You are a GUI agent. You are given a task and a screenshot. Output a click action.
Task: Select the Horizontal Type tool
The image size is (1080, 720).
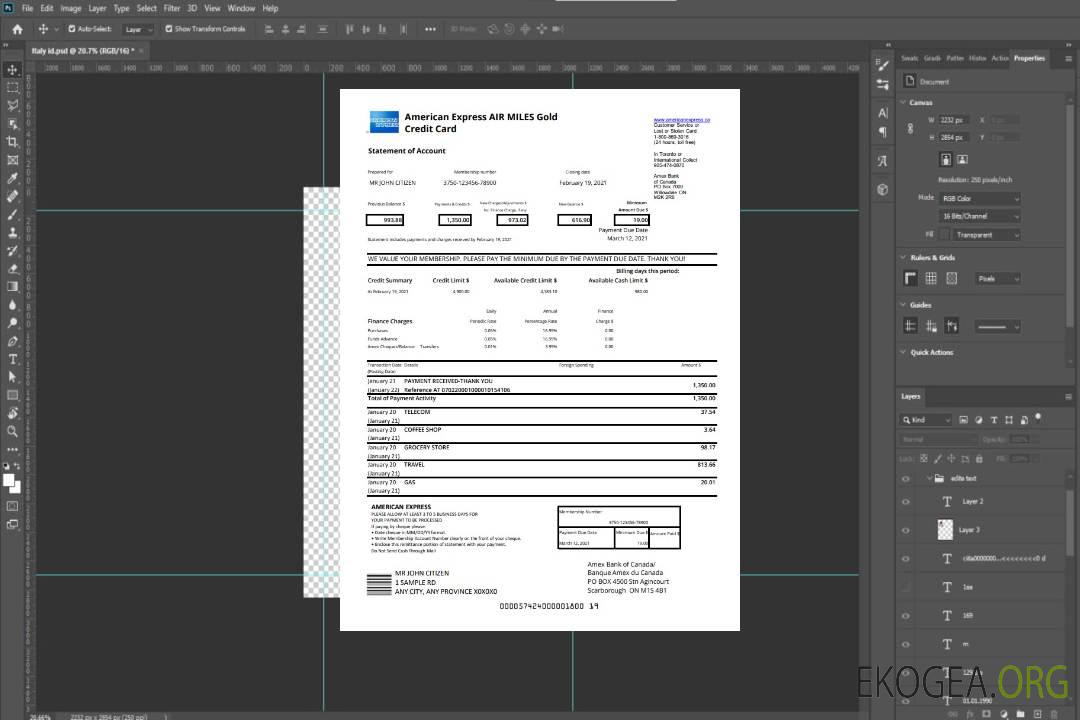(12, 359)
